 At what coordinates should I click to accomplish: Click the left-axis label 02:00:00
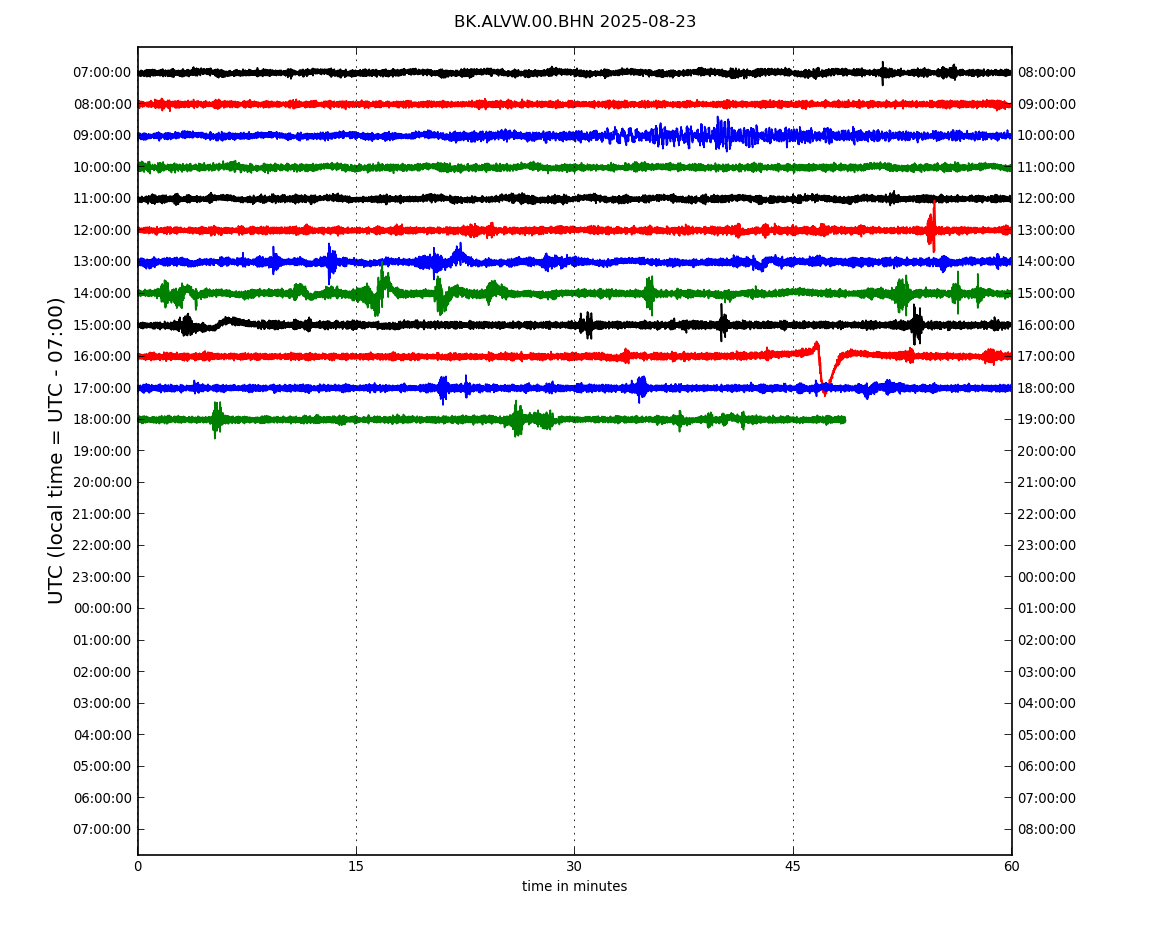[x=102, y=672]
